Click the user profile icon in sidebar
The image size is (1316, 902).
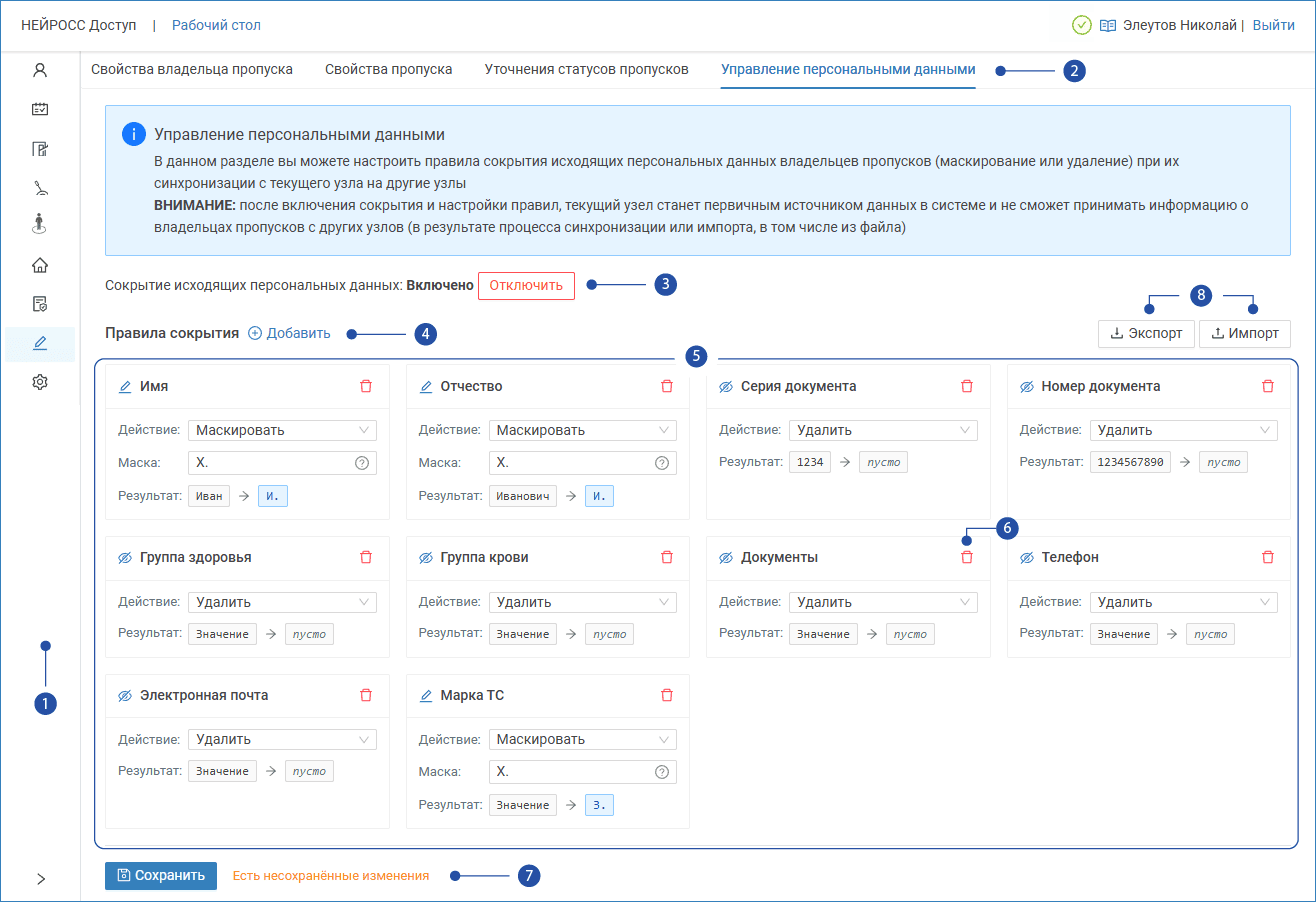point(40,70)
